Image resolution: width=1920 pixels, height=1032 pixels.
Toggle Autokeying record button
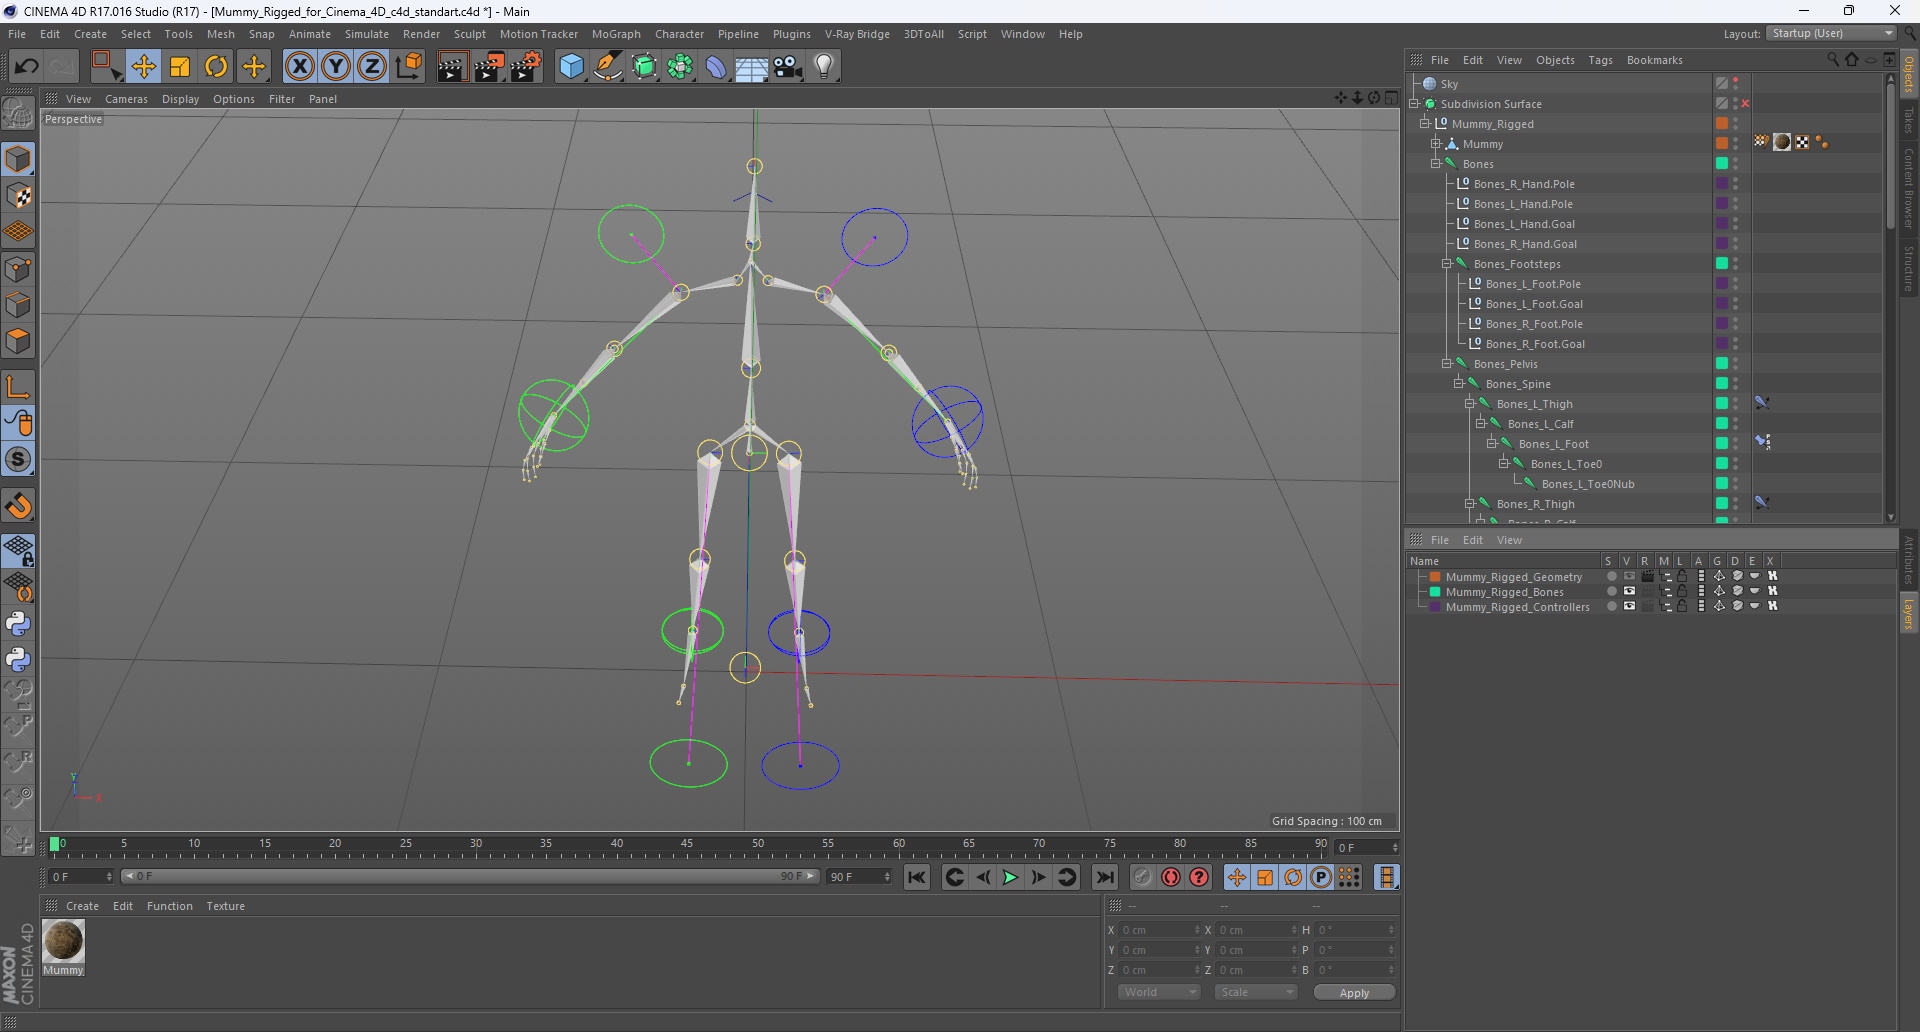coord(1171,877)
